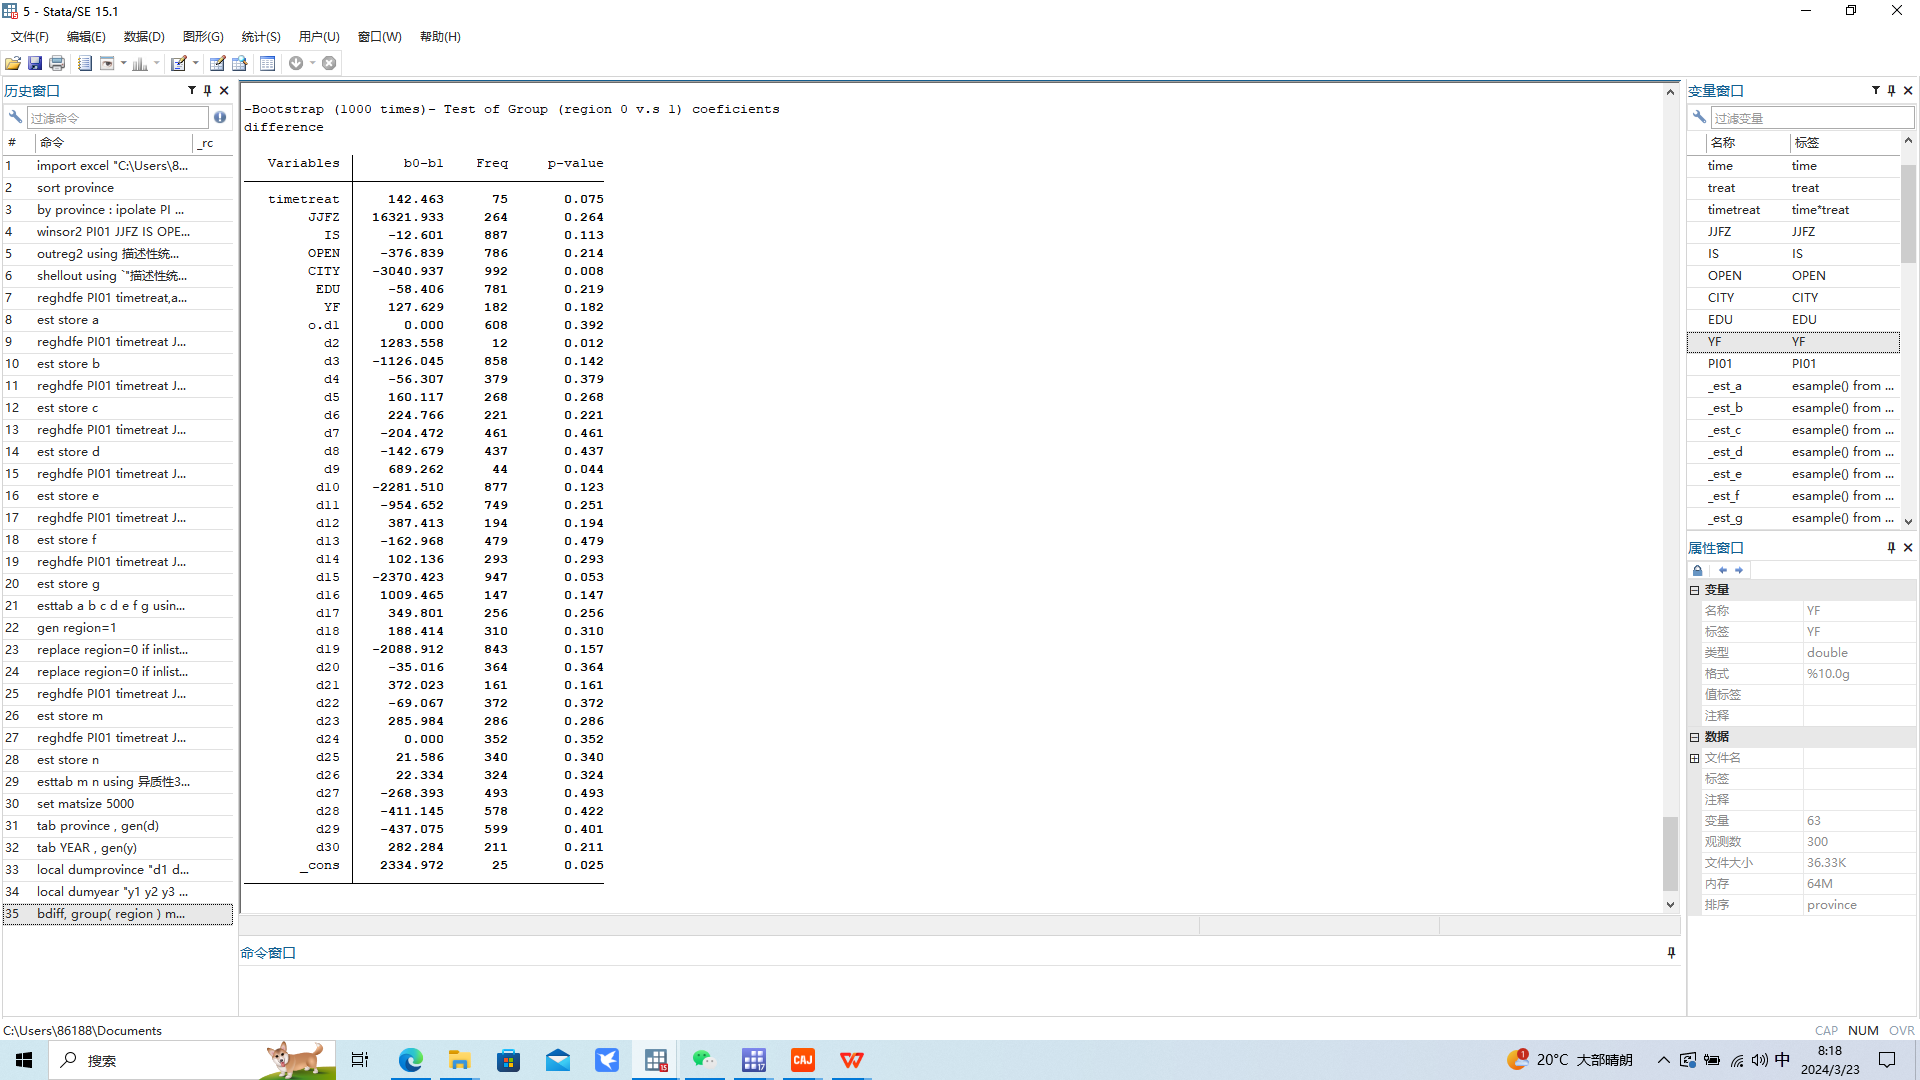Open the graph window dropdown arrow
This screenshot has width=1920, height=1080.
(157, 63)
